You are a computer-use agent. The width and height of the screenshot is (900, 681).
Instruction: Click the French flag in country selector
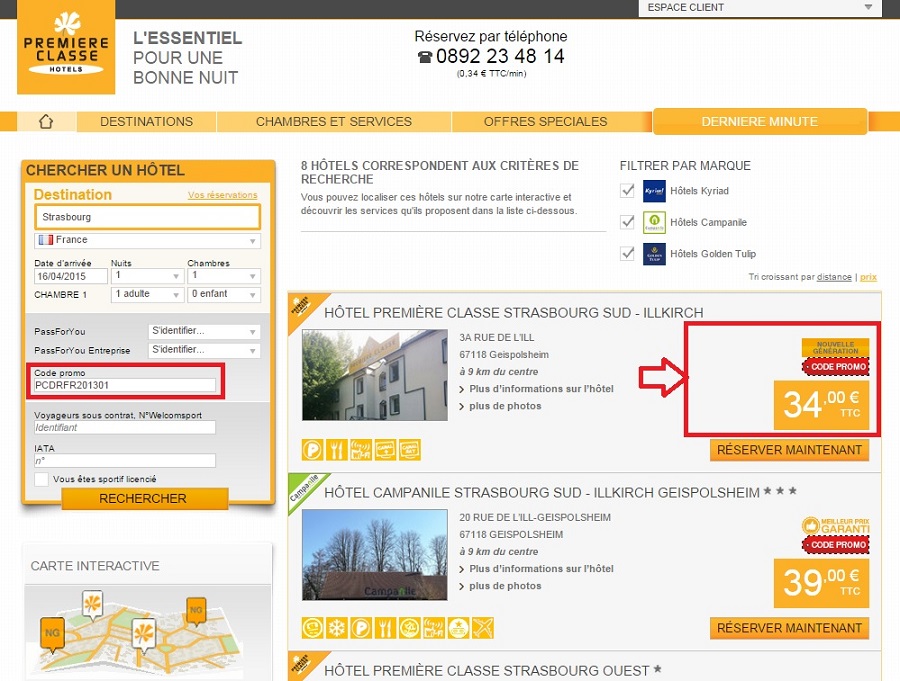click(45, 240)
